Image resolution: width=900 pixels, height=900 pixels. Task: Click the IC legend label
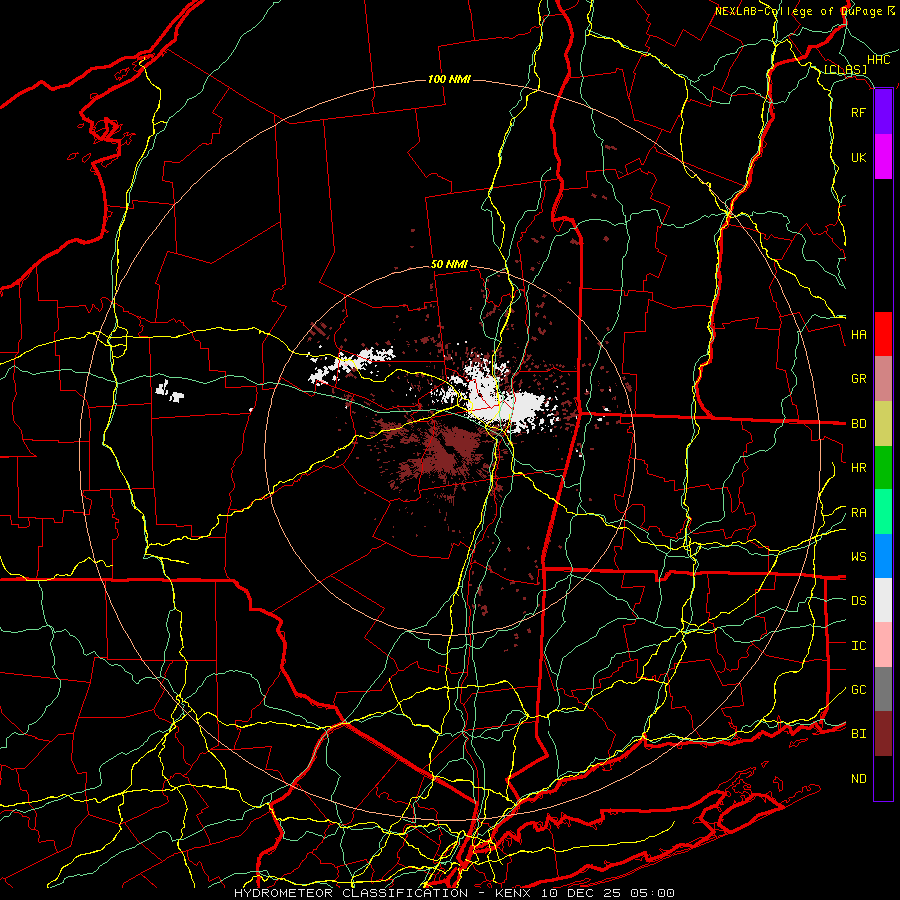coord(858,646)
